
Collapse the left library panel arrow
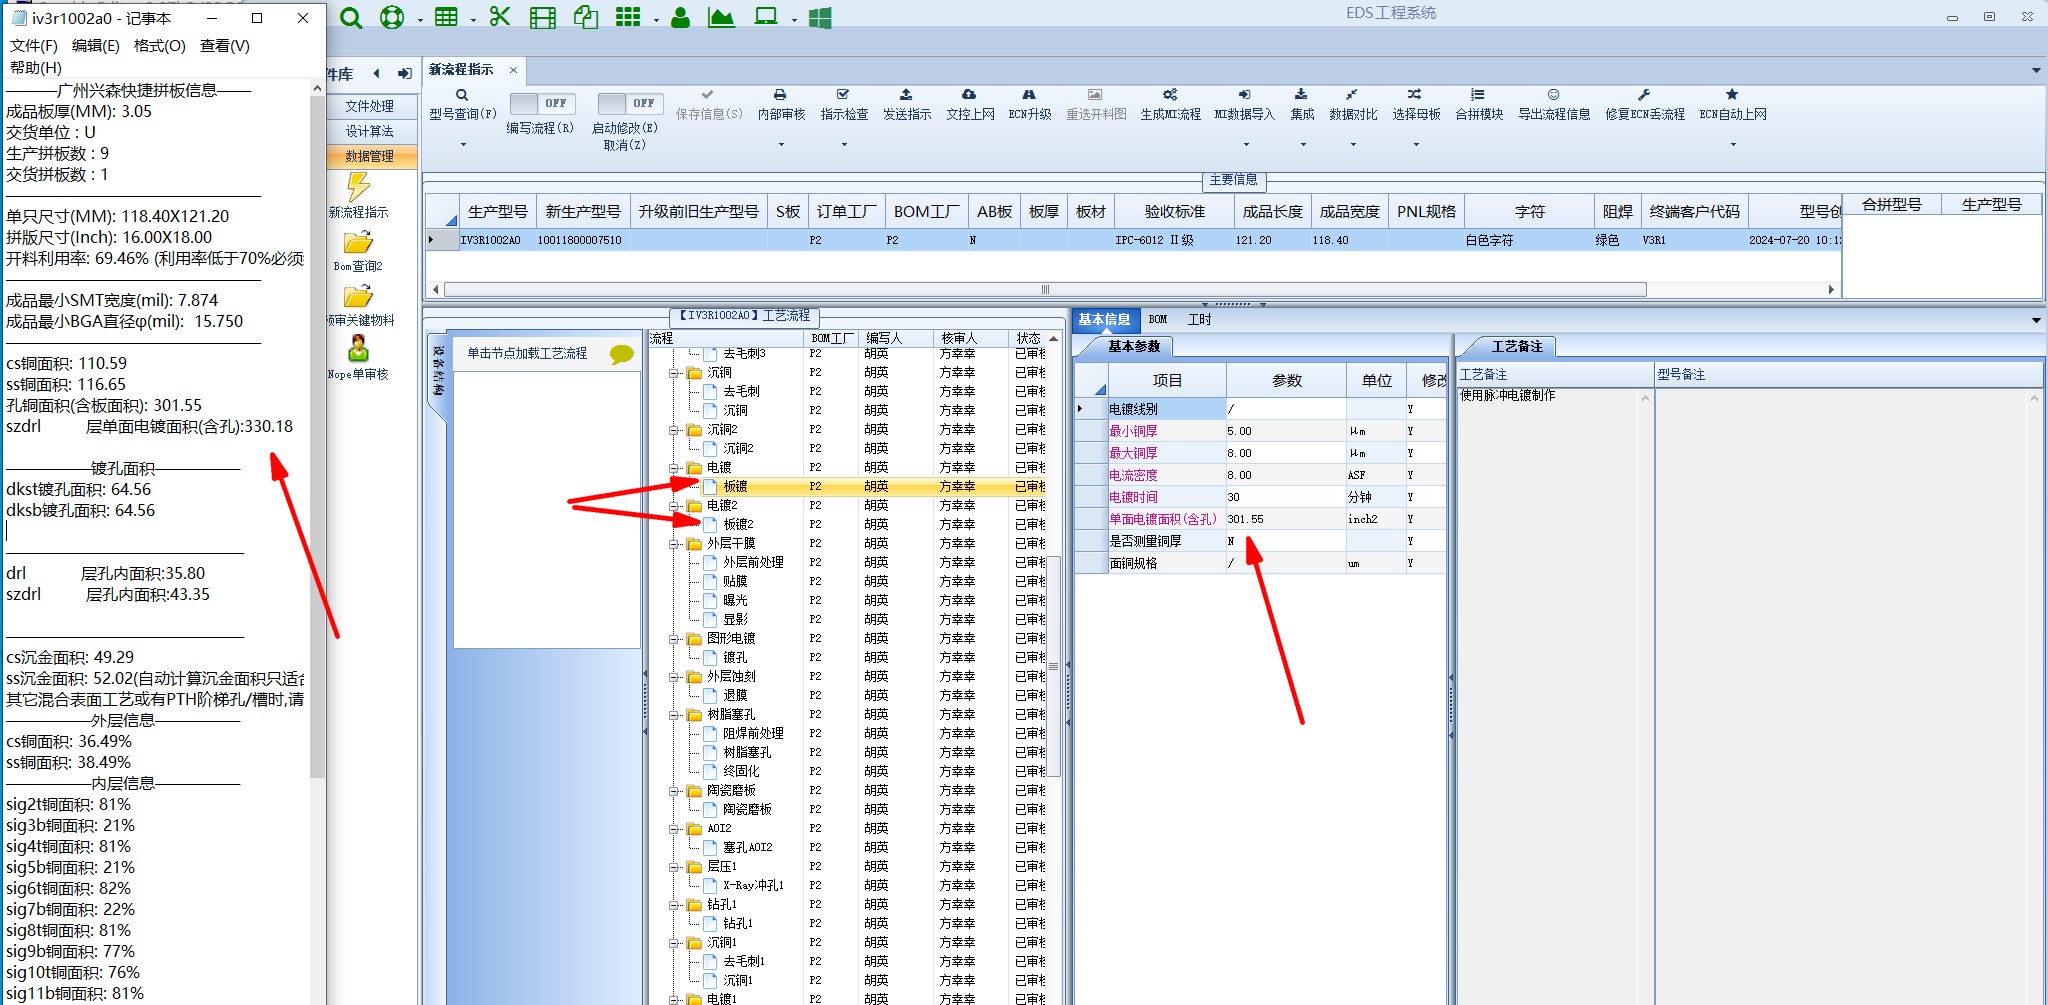[x=376, y=73]
